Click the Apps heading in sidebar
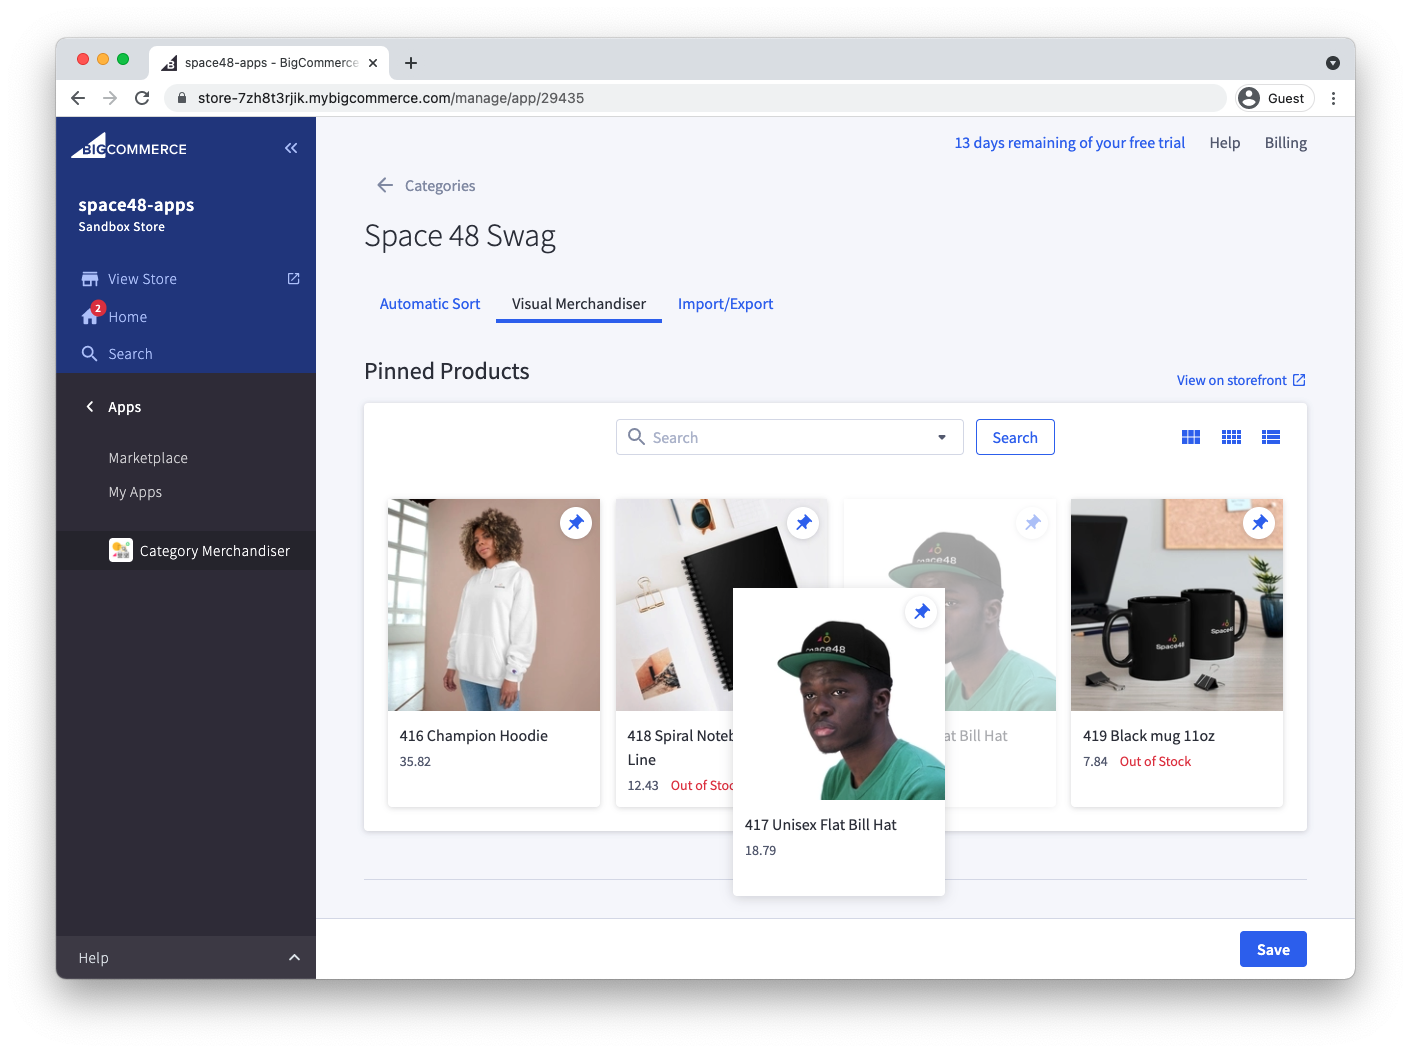Screen dimensions: 1411x1053 (x=125, y=407)
